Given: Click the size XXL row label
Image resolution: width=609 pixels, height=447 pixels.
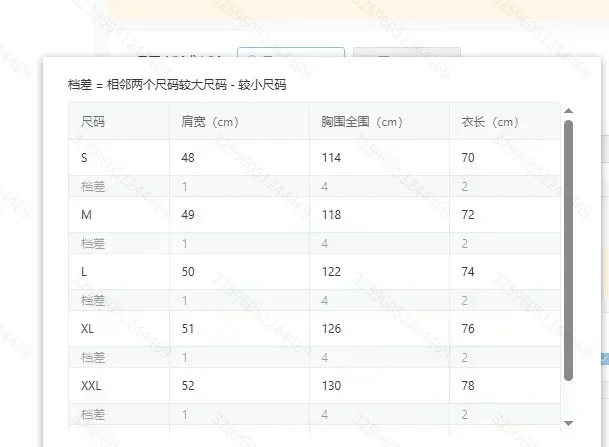Looking at the screenshot, I should click(x=91, y=386).
